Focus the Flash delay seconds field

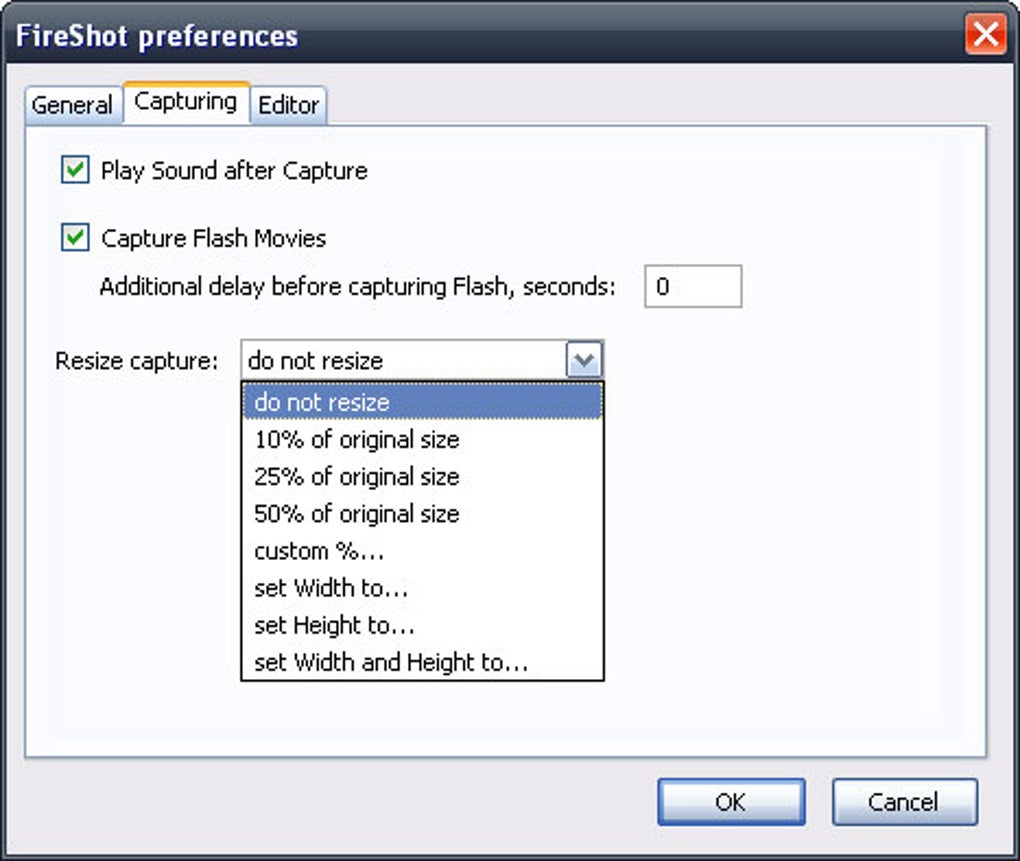(x=693, y=287)
